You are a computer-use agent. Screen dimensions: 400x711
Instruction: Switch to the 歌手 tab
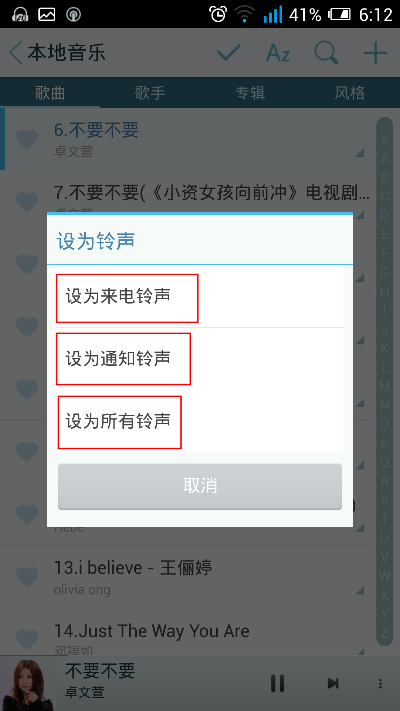coord(150,93)
